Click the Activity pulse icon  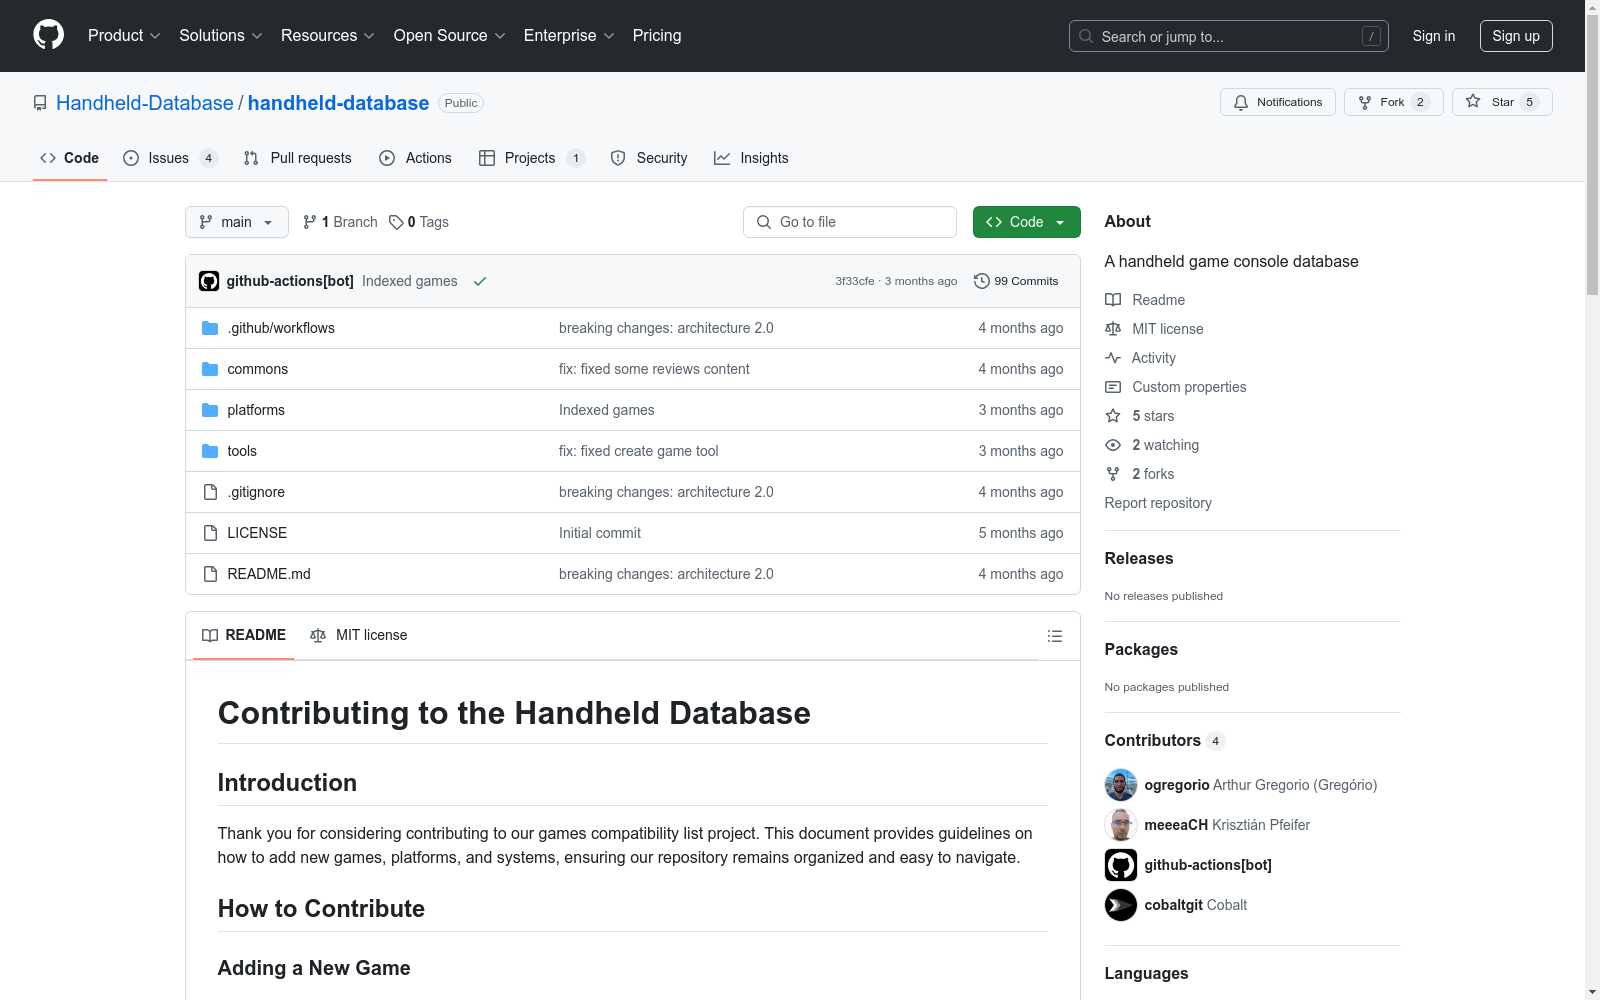tap(1113, 358)
